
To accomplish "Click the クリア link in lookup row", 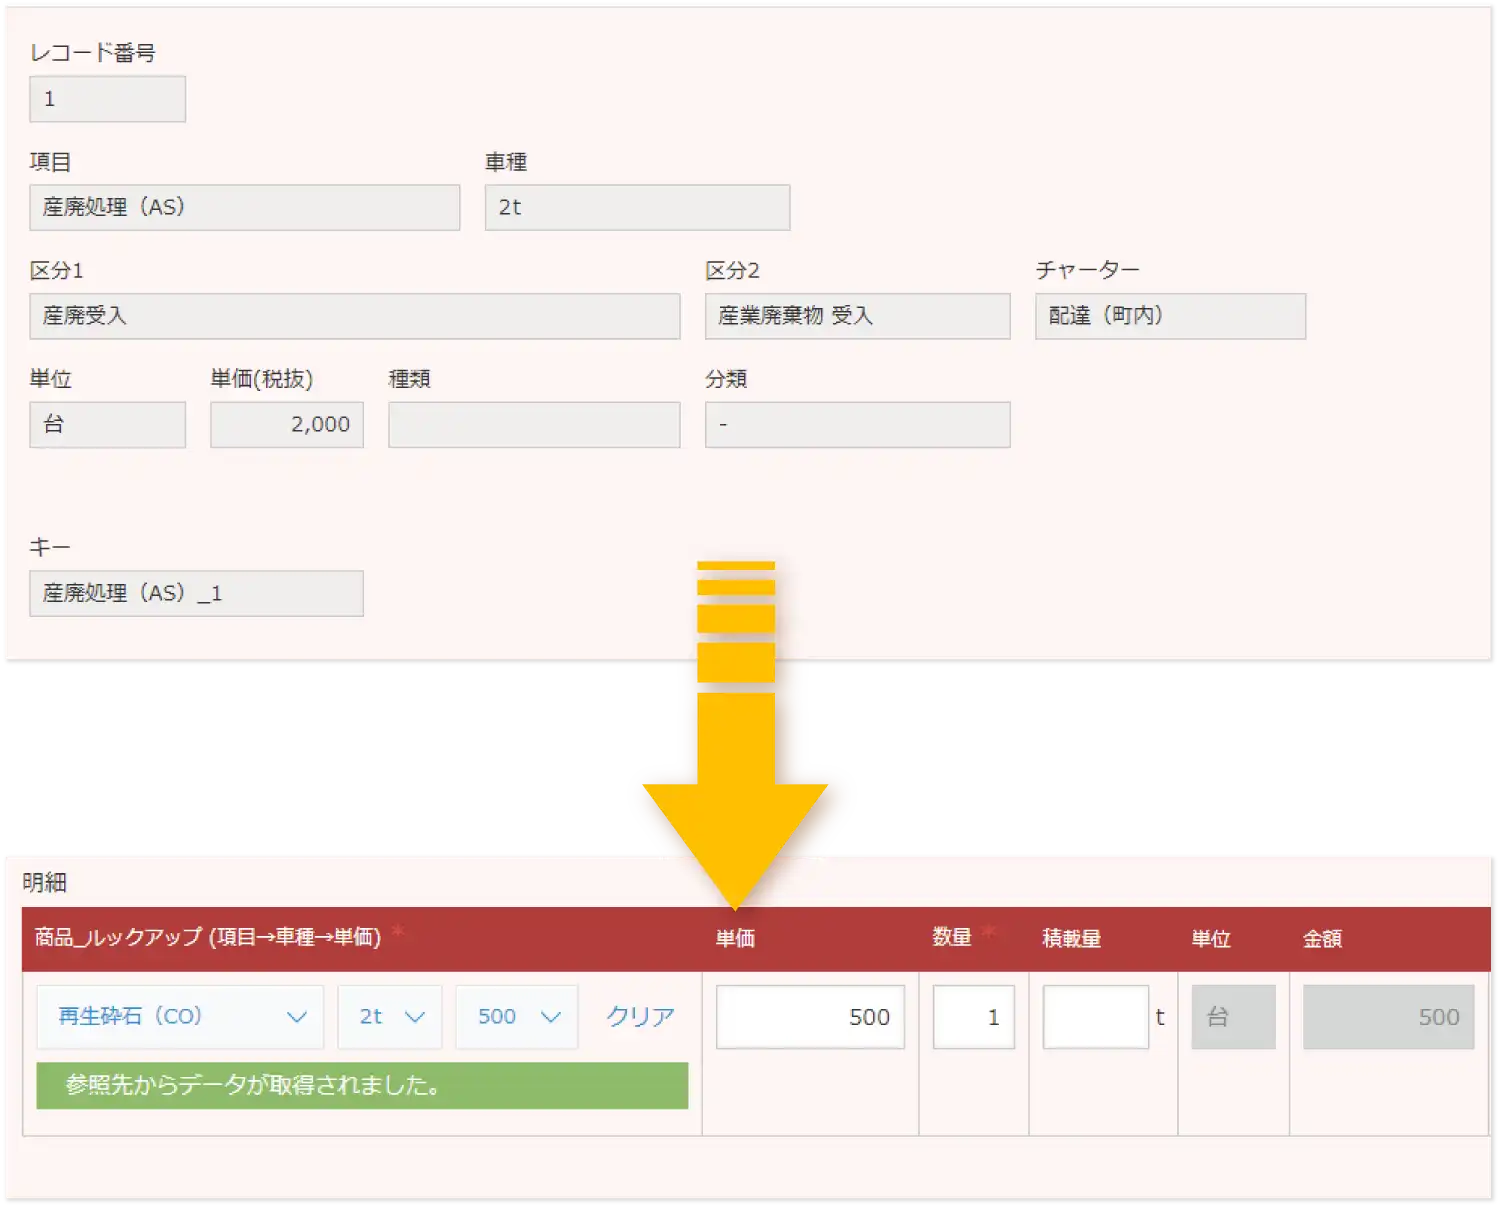I will pos(640,1017).
